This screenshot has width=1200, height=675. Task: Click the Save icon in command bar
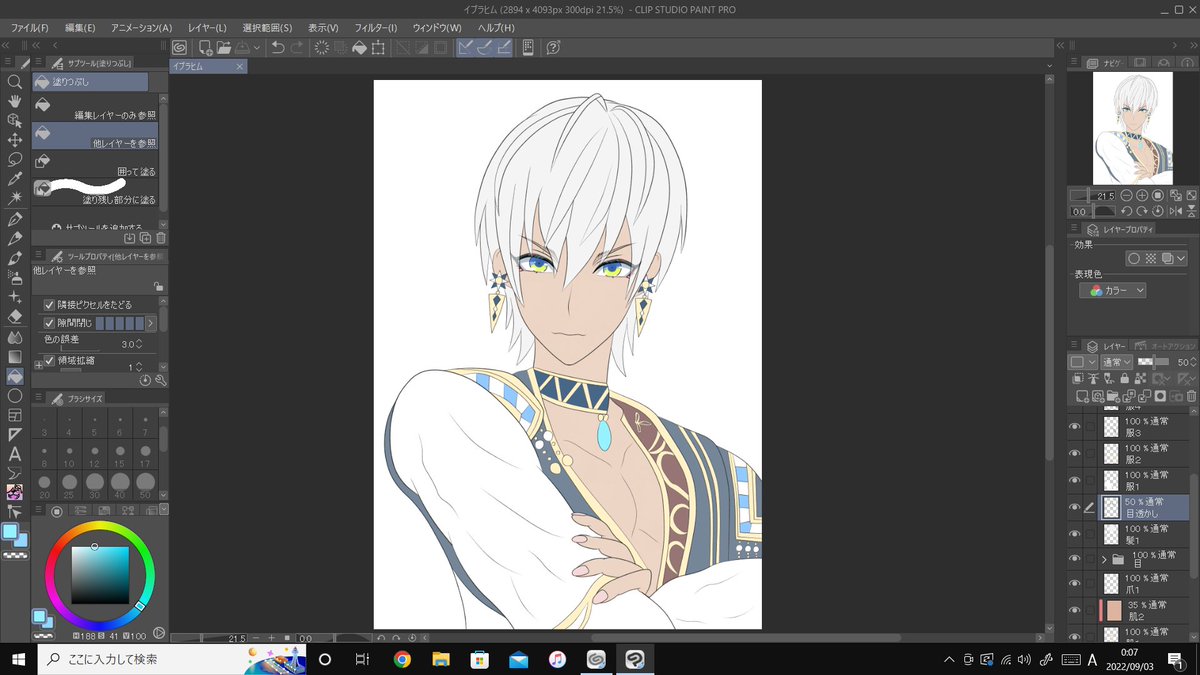click(243, 47)
